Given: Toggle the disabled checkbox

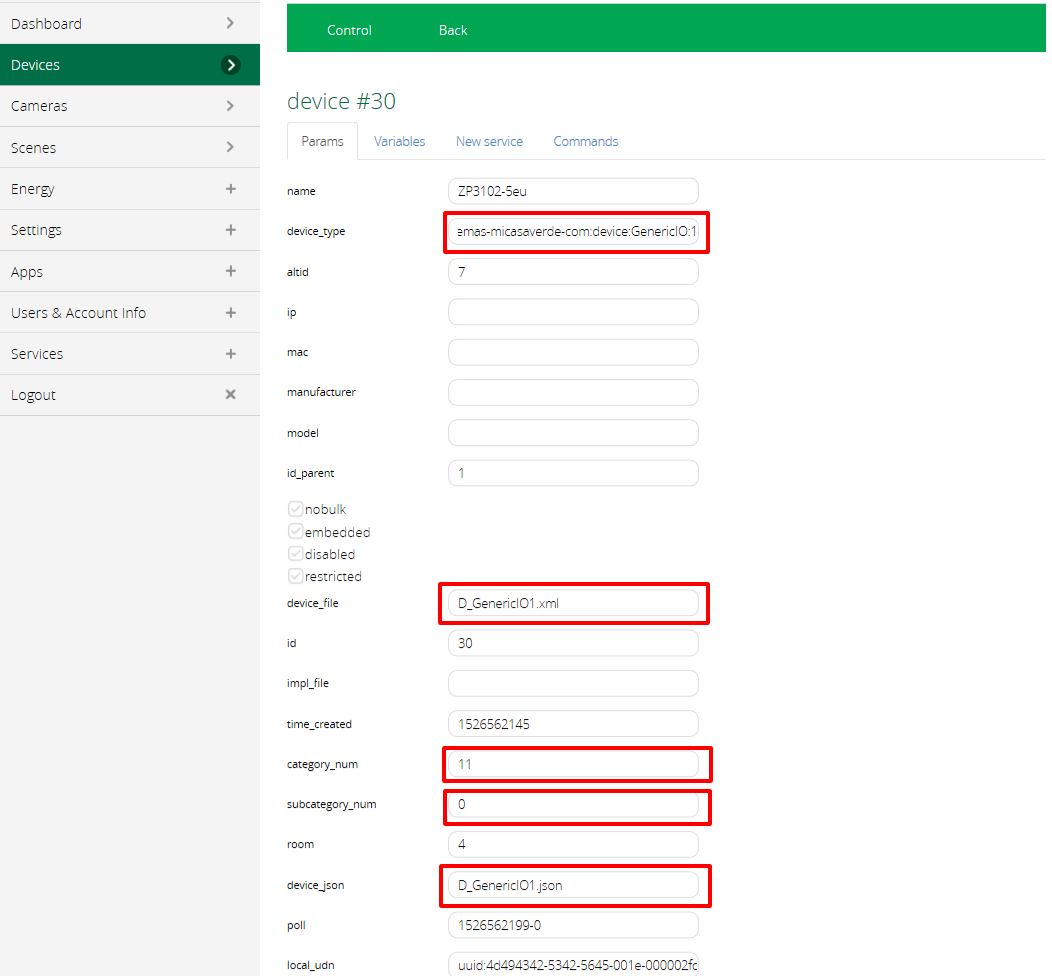Looking at the screenshot, I should (x=296, y=554).
